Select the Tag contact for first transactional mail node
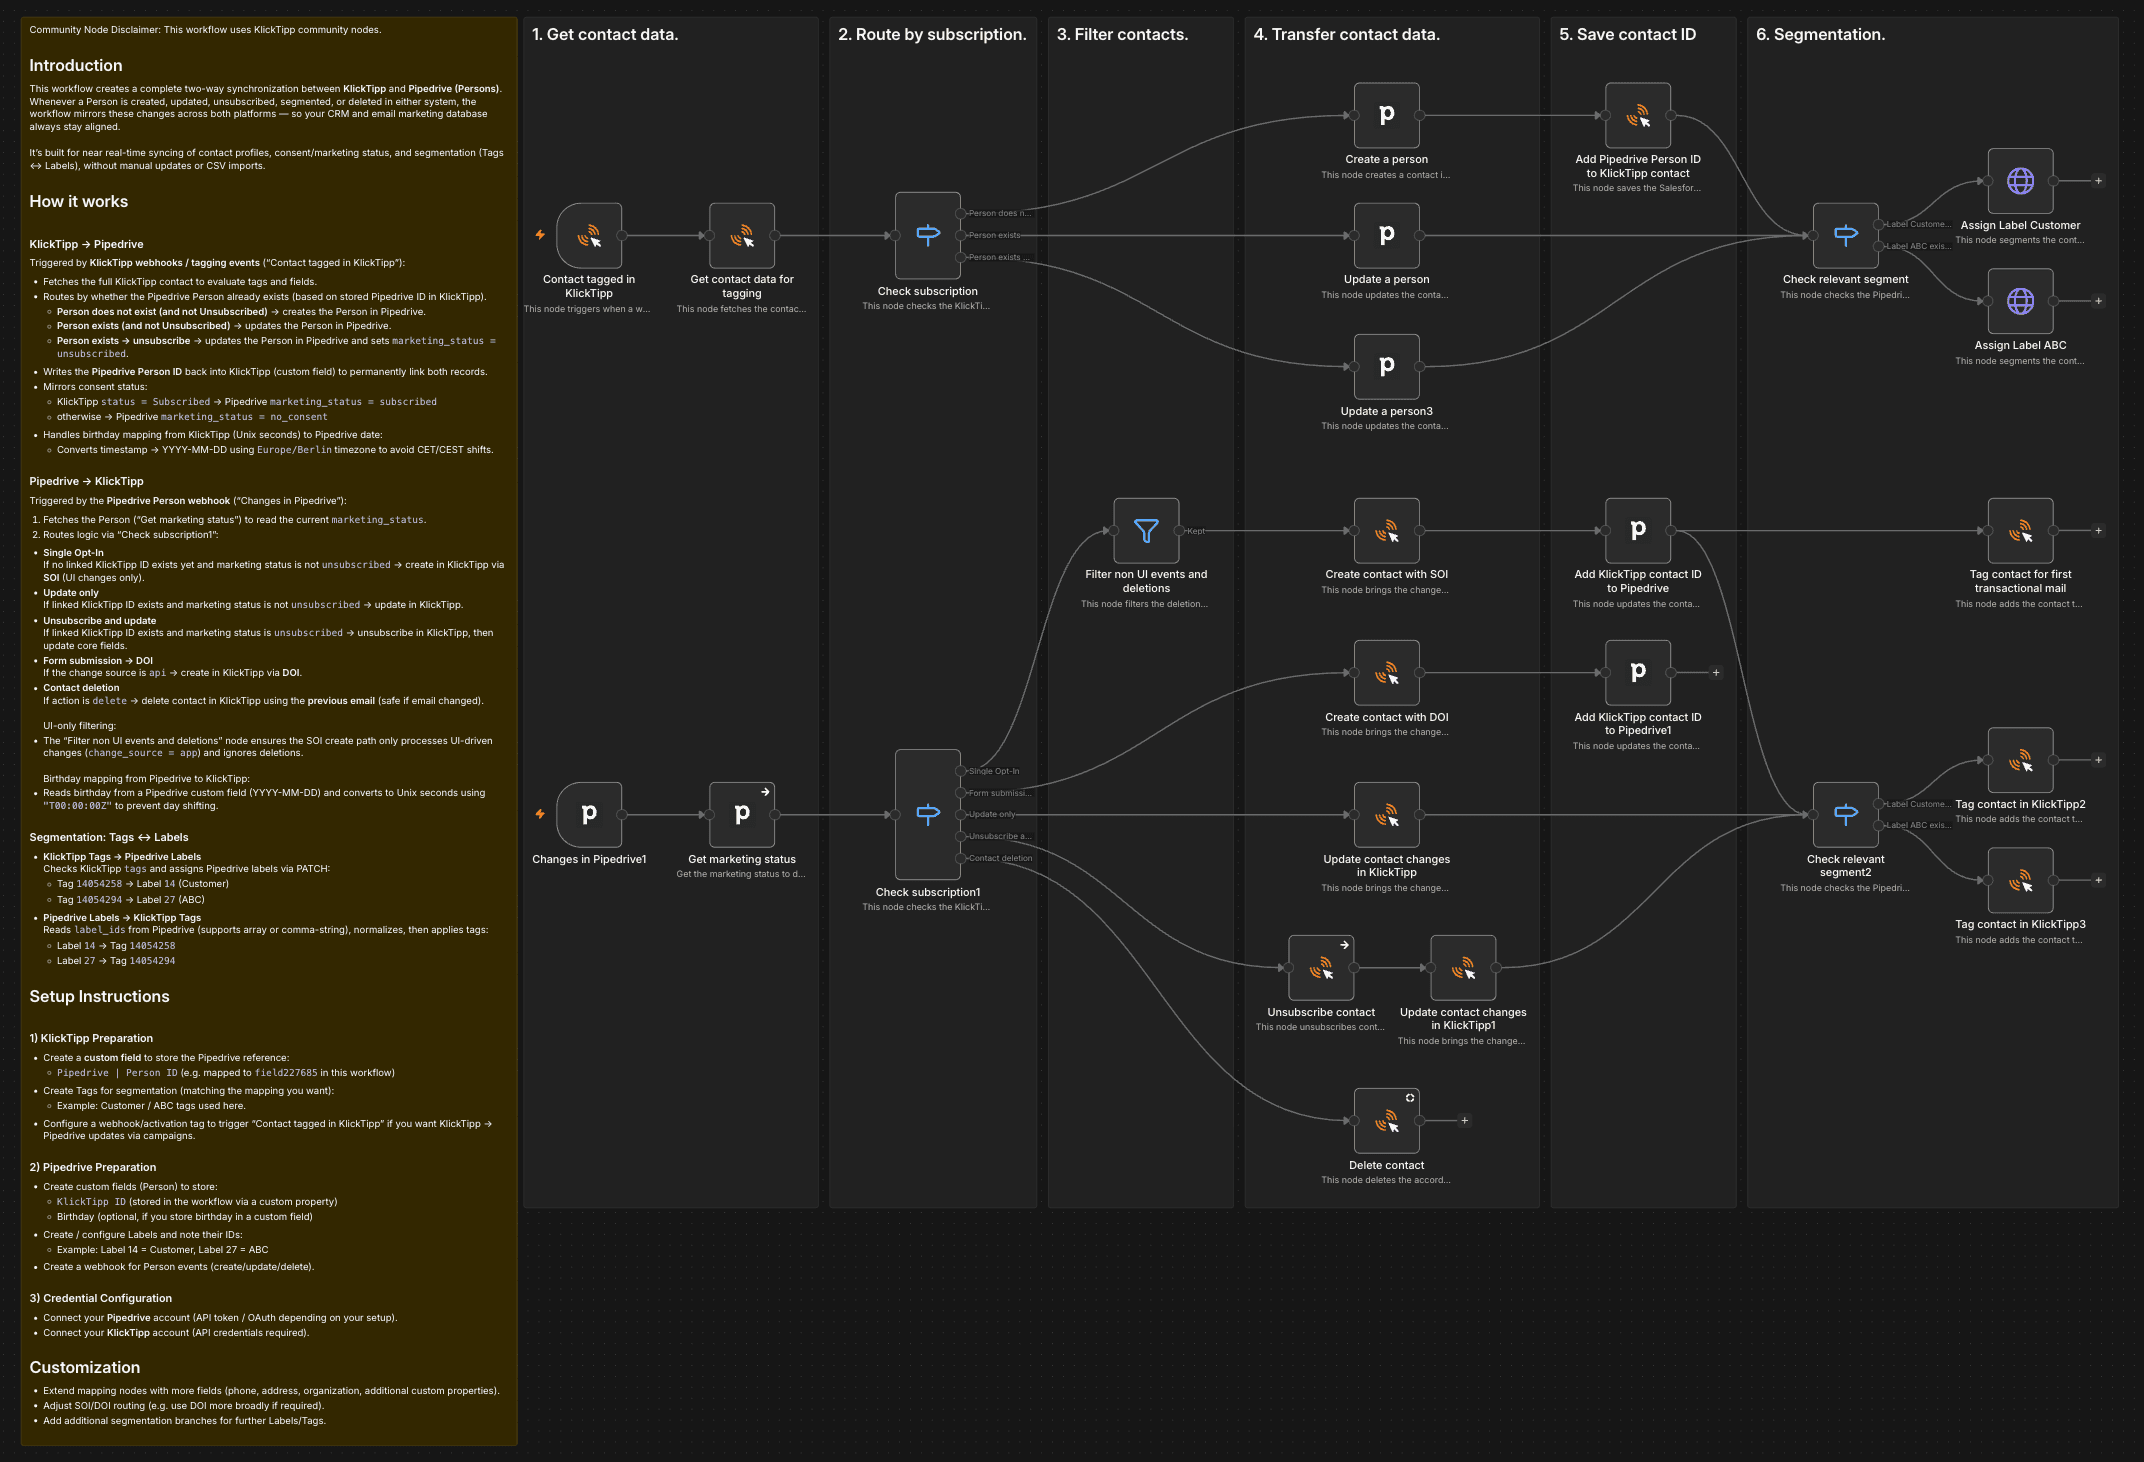This screenshot has height=1462, width=2144. [x=2020, y=530]
